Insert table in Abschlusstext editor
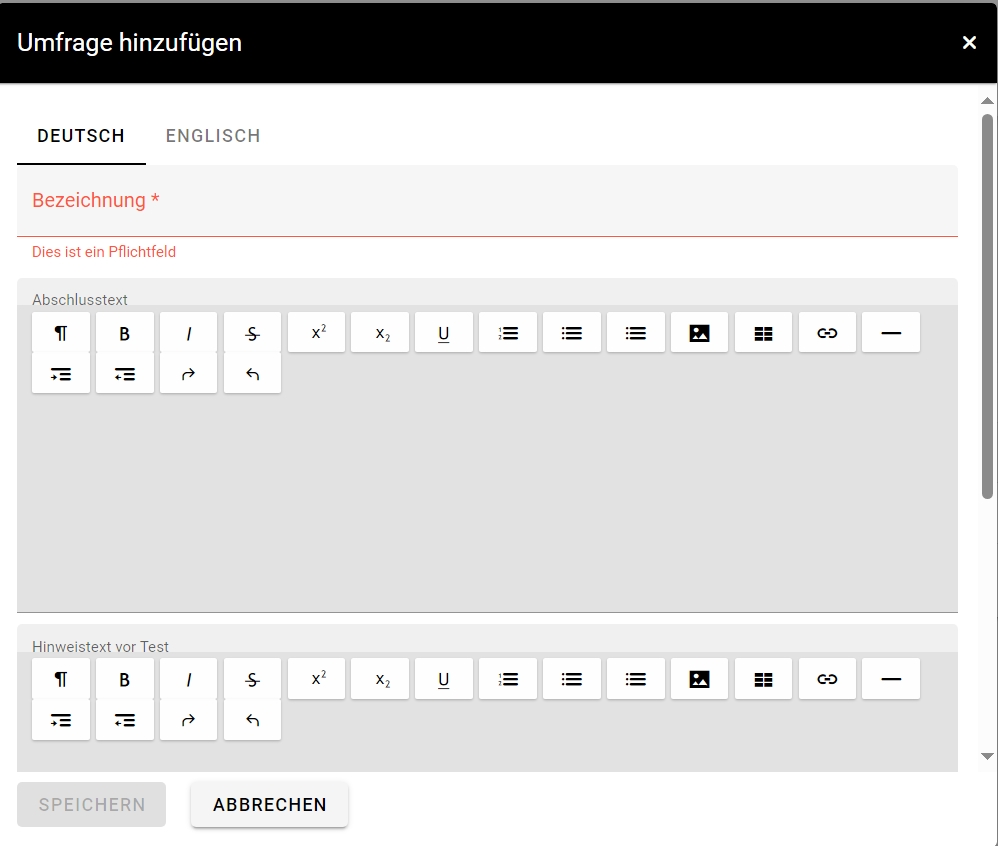This screenshot has width=998, height=846. (763, 333)
